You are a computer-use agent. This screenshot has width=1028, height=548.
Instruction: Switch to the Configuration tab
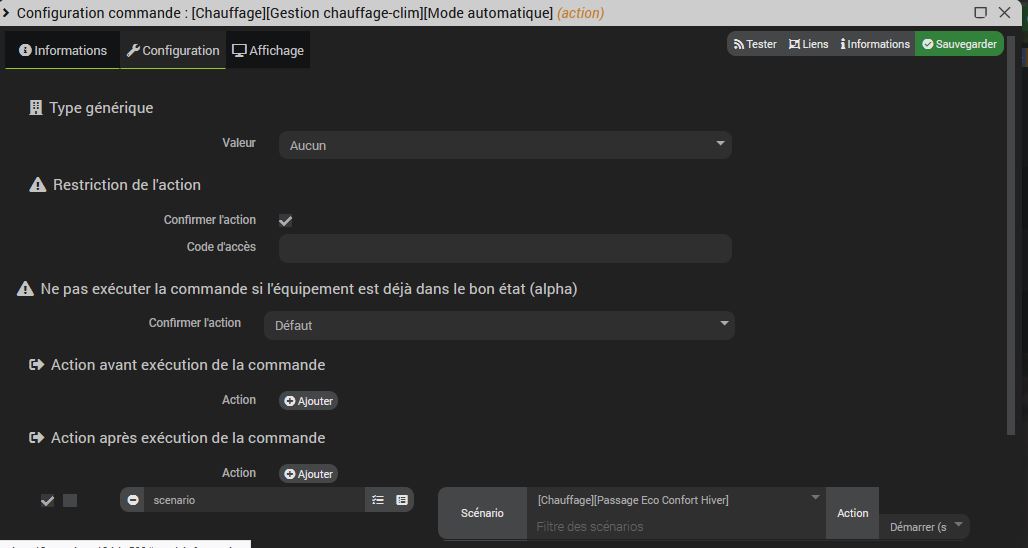click(173, 50)
